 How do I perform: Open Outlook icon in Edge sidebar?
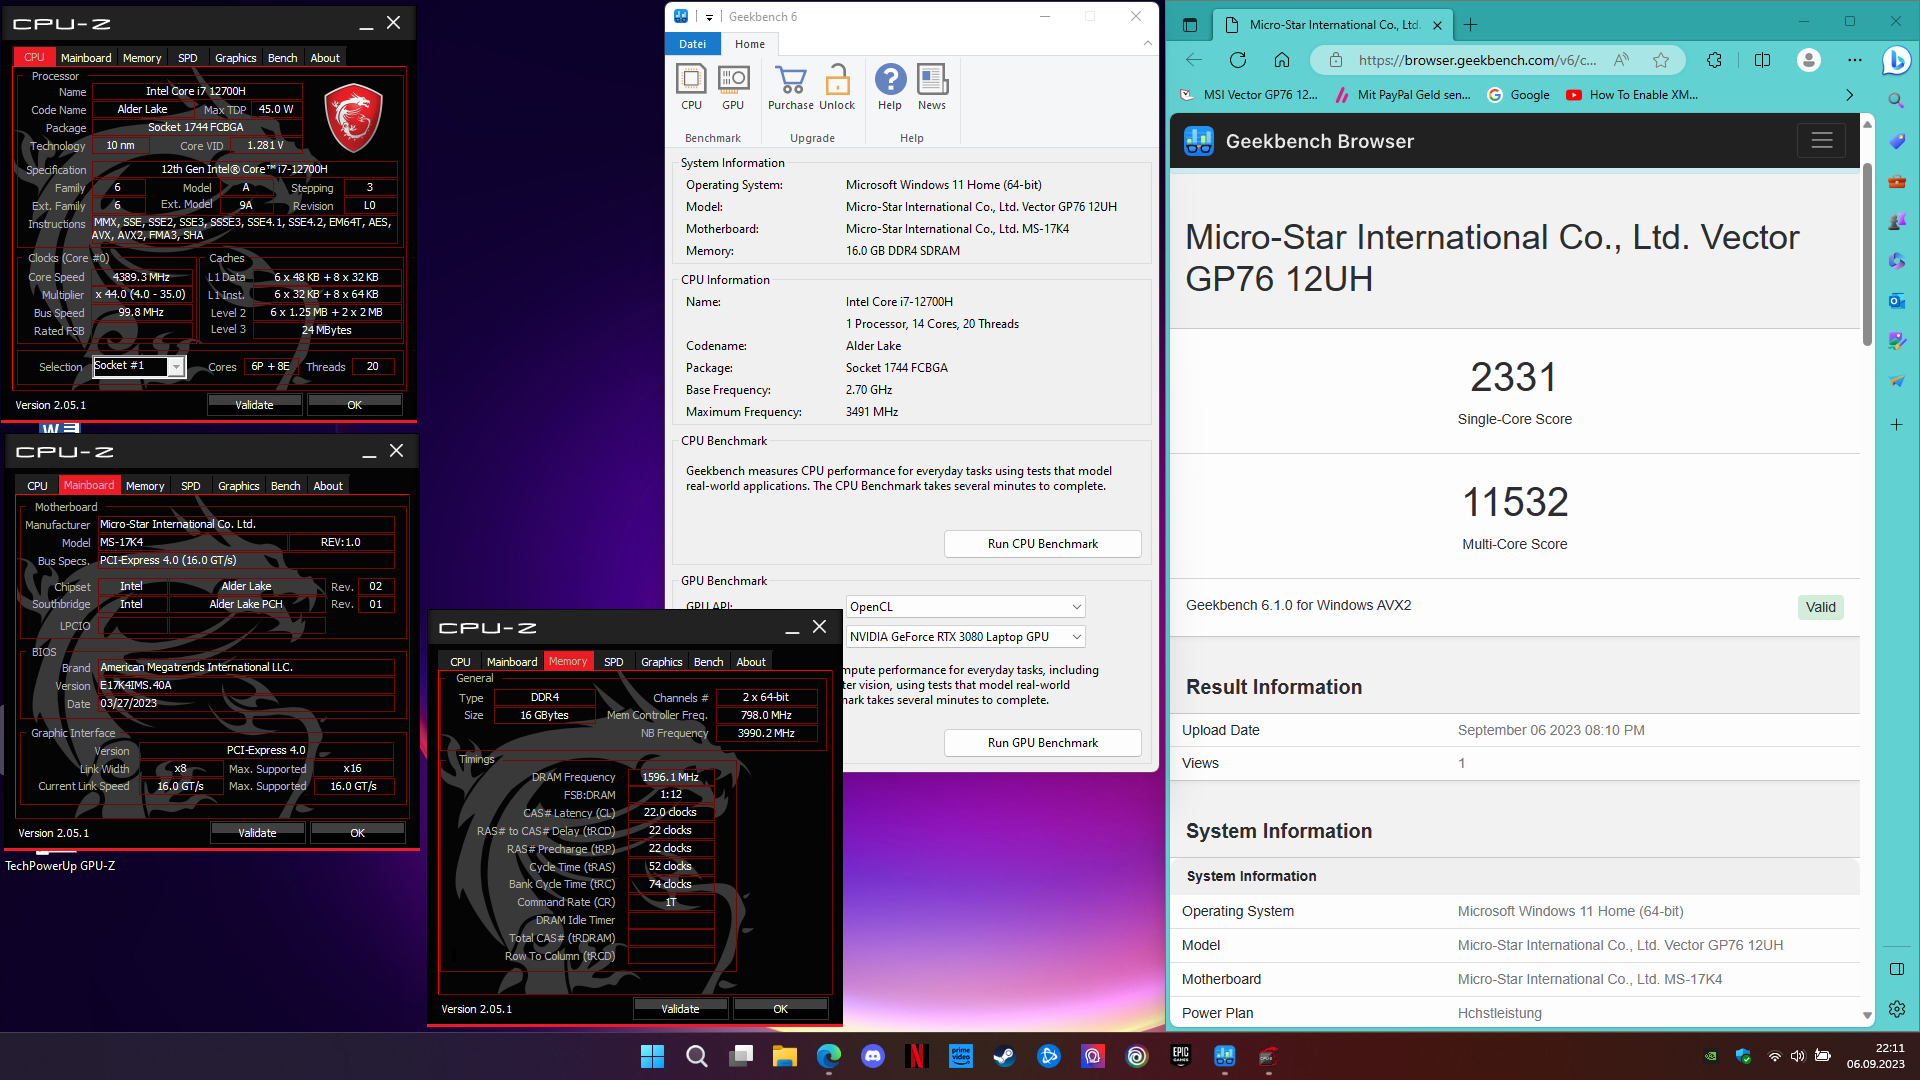[1896, 301]
